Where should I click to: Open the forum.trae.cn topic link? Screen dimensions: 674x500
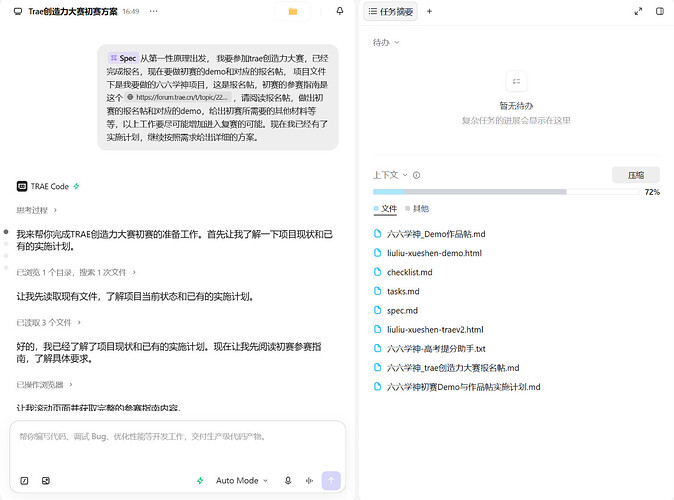pos(179,97)
